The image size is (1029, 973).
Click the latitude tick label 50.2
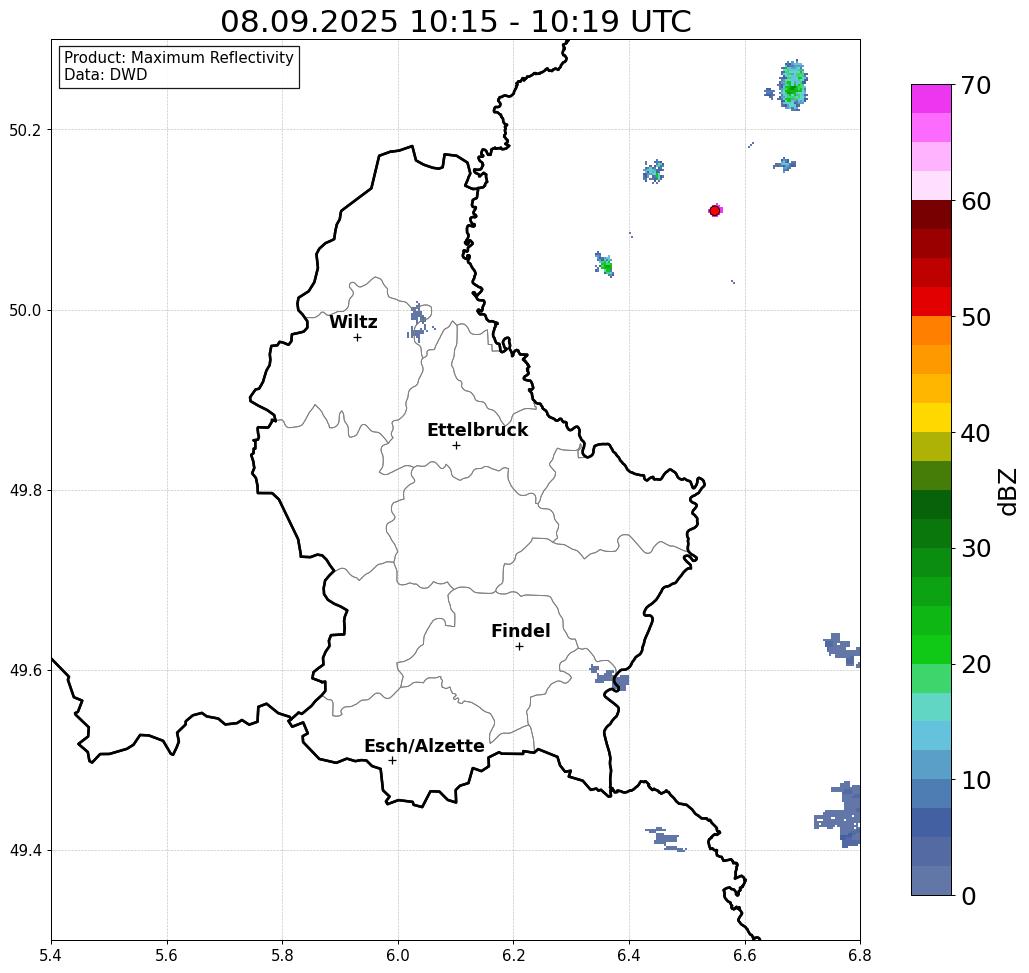click(x=24, y=130)
